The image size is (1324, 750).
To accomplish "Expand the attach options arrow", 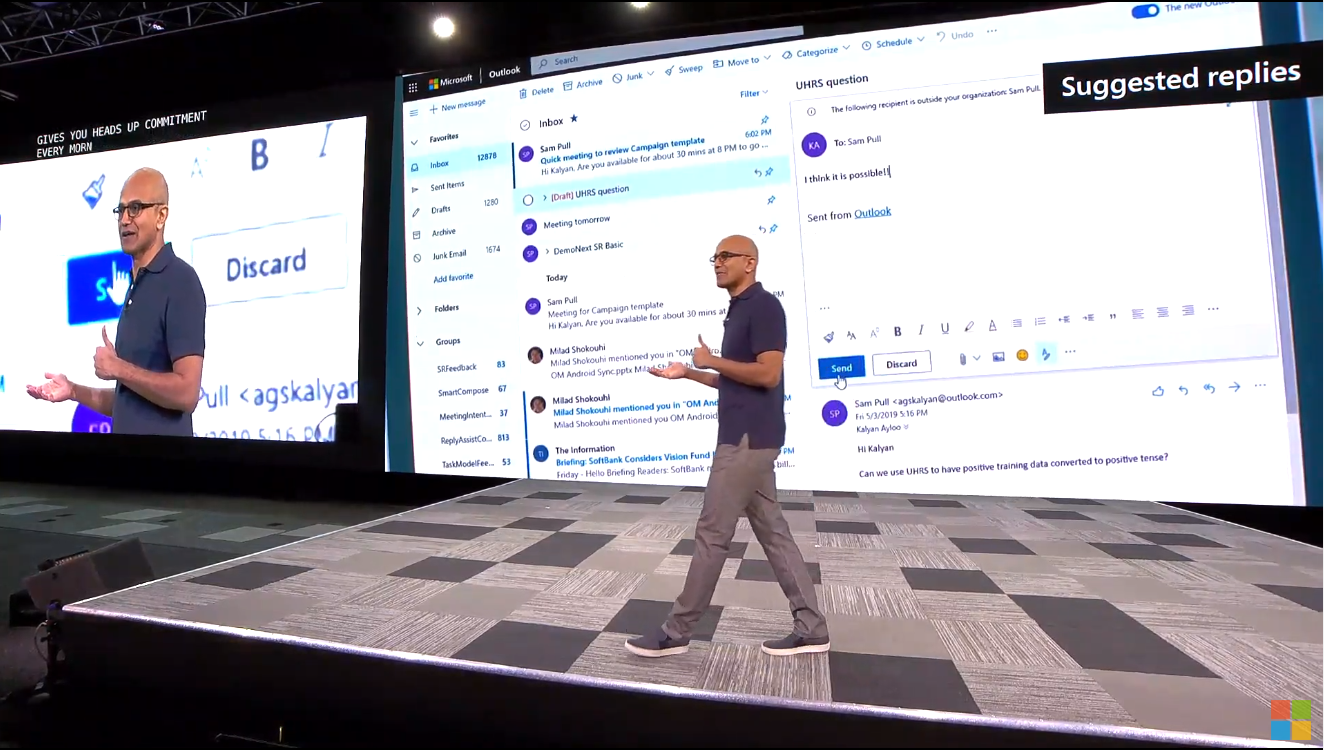I will [x=976, y=357].
